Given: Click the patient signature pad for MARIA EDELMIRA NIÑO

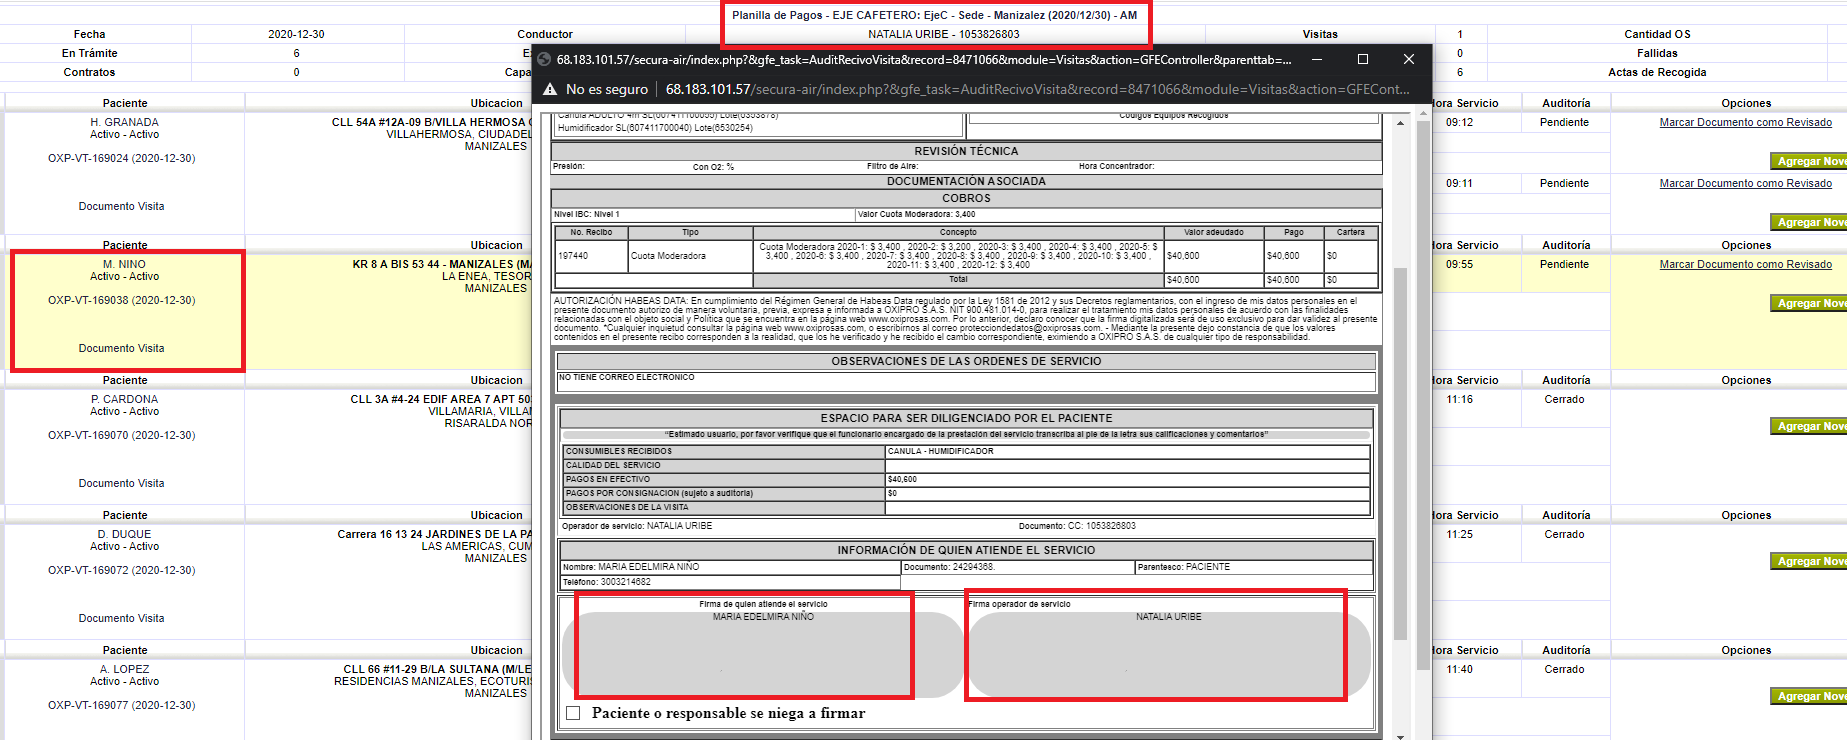Looking at the screenshot, I should tap(763, 654).
